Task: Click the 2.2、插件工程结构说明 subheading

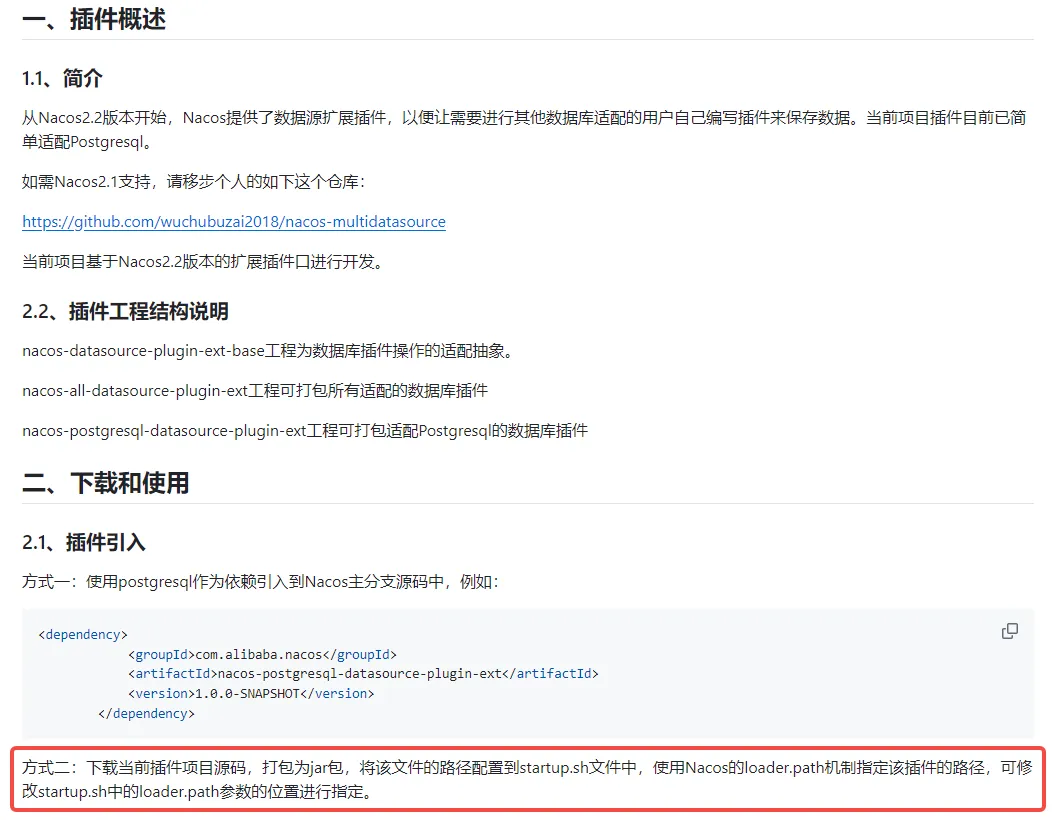Action: click(125, 311)
